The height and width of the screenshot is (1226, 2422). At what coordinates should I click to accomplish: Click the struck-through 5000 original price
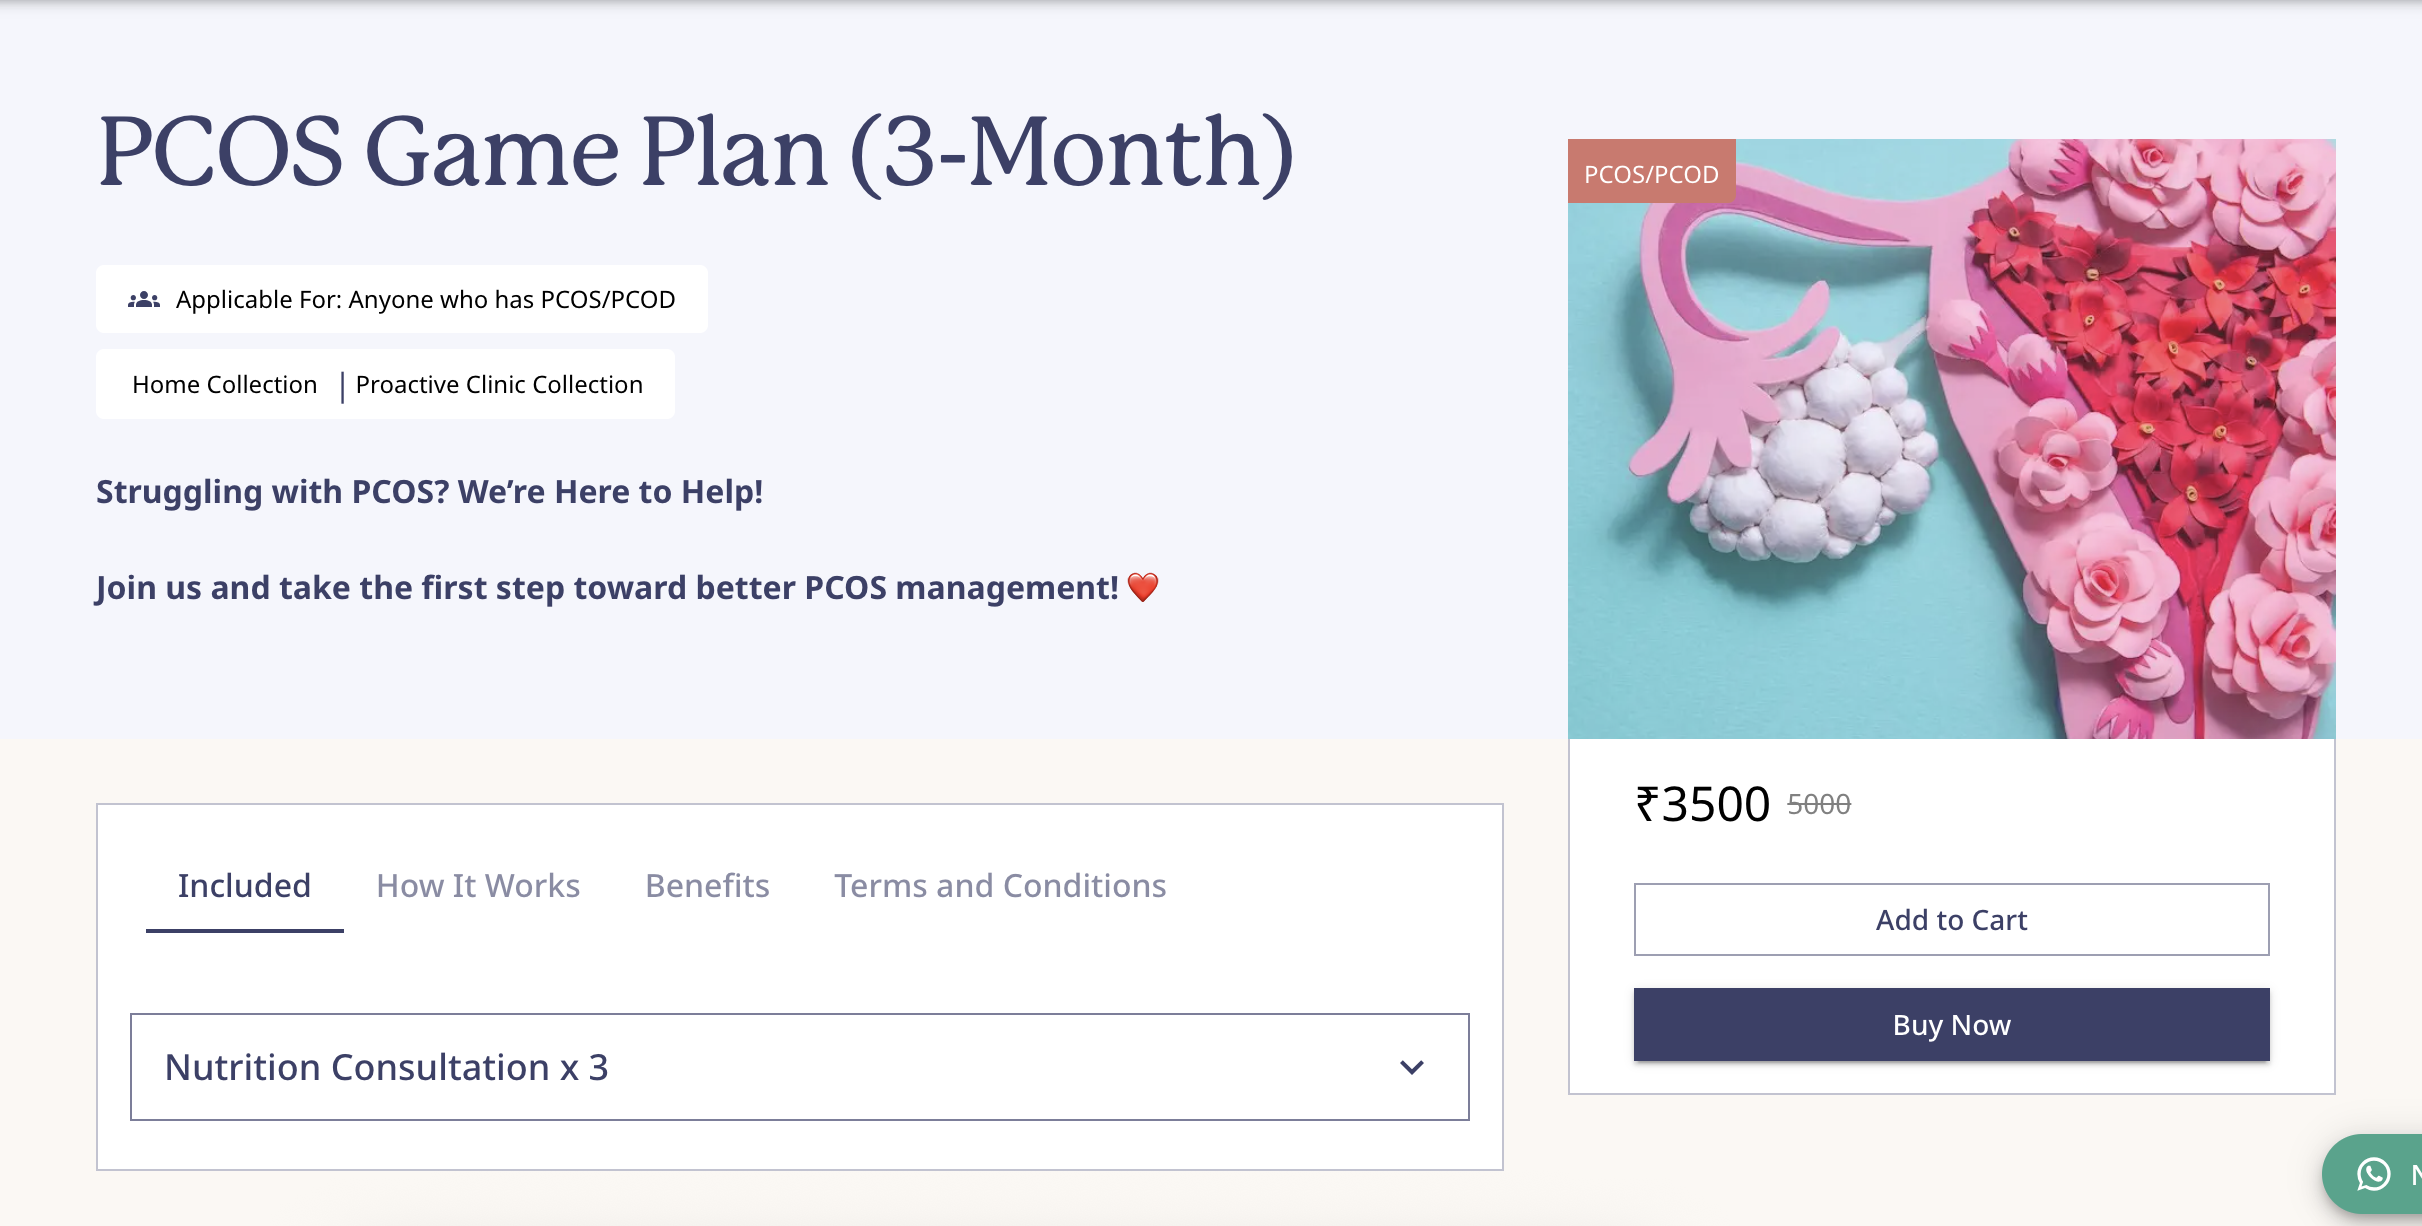[1819, 805]
